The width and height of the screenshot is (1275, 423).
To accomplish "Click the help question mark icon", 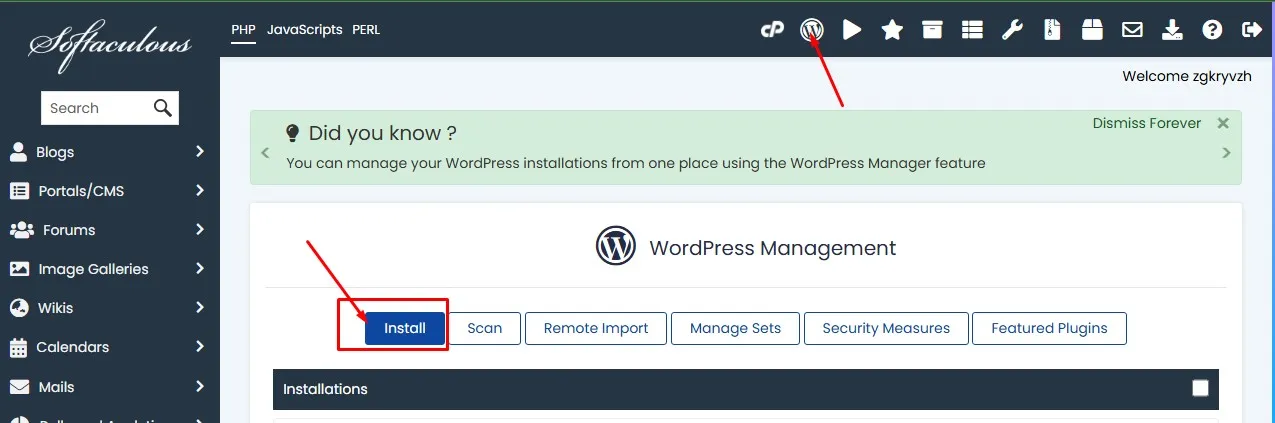I will (1212, 30).
